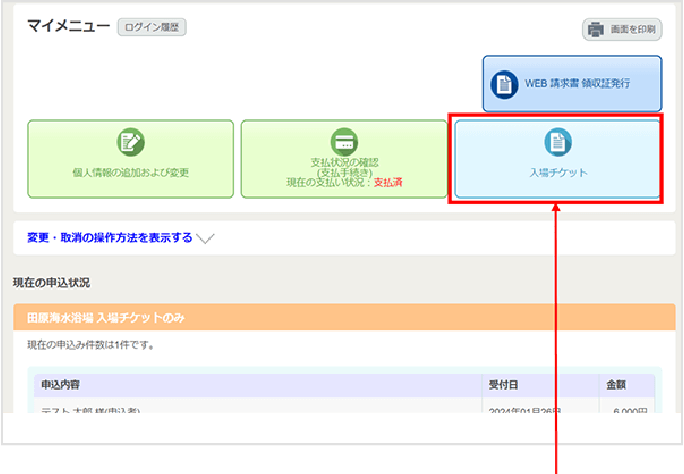Open 支払状況の確認 (支払手続き) text
The height and width of the screenshot is (474, 684).
[344, 166]
